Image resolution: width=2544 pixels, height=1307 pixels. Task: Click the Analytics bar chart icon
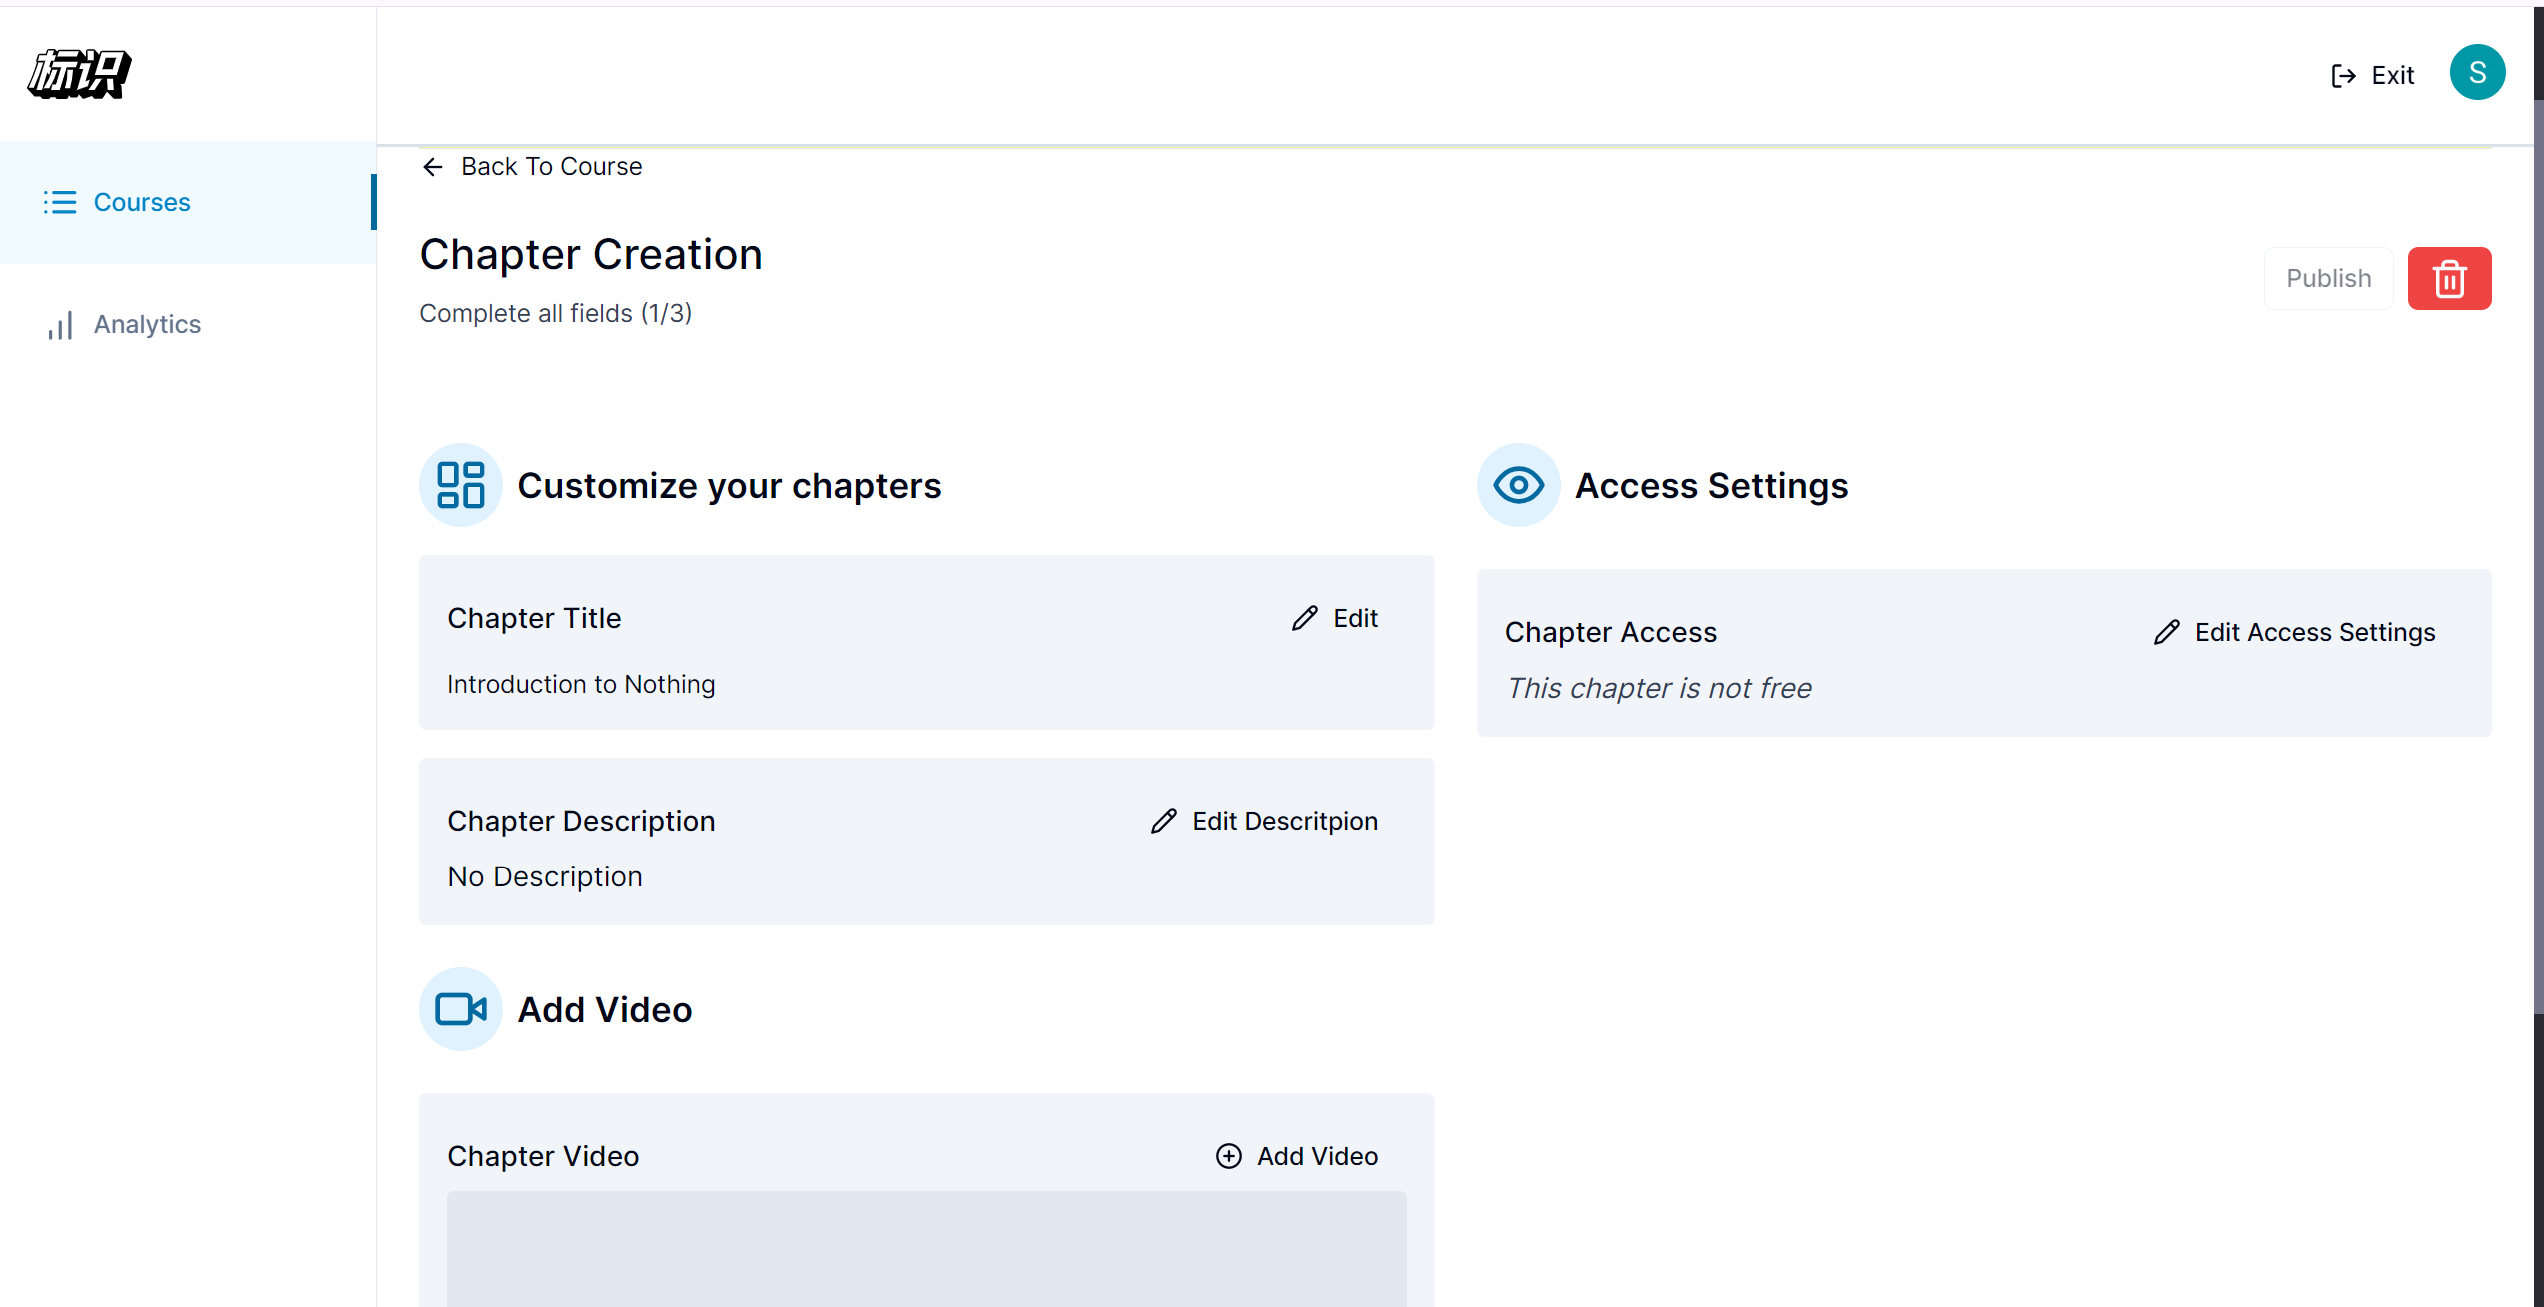[60, 325]
